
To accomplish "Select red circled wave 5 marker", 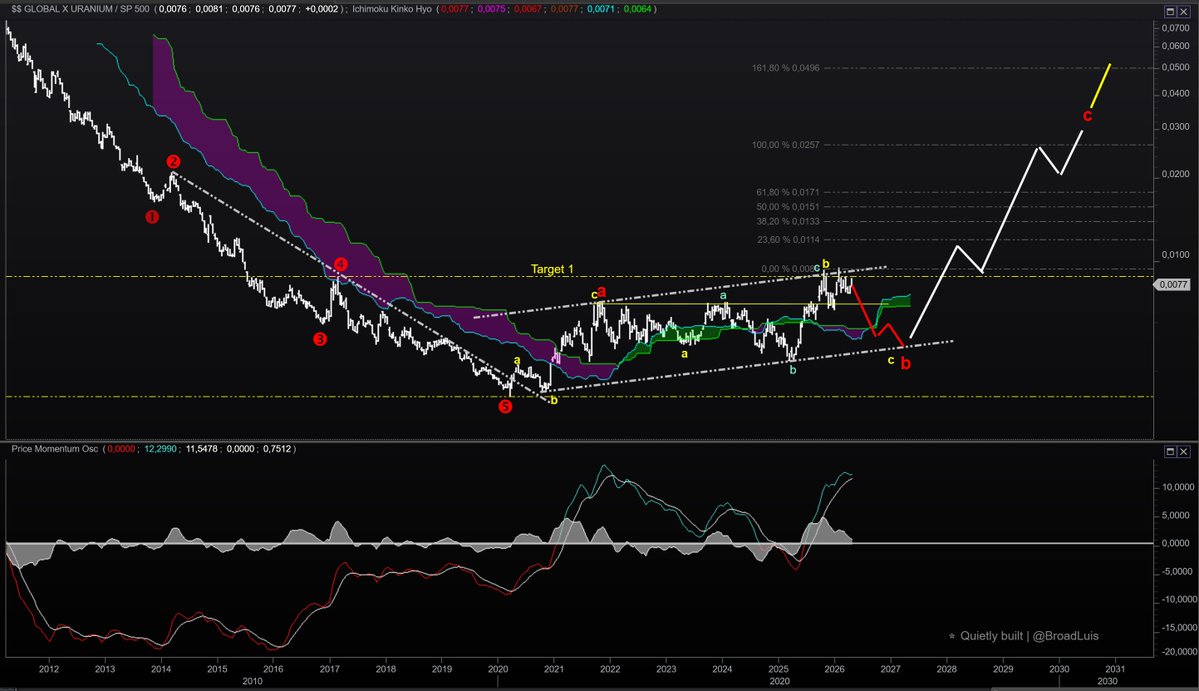I will pyautogui.click(x=505, y=407).
